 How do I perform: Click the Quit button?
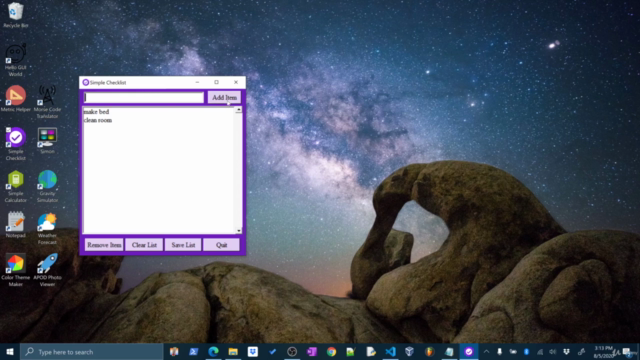[x=221, y=245]
